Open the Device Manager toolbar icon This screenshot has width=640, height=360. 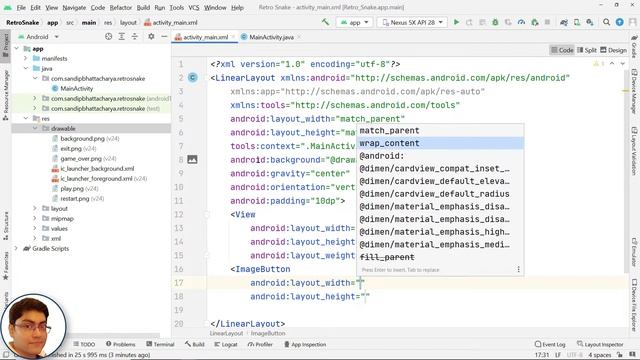tap(577, 22)
